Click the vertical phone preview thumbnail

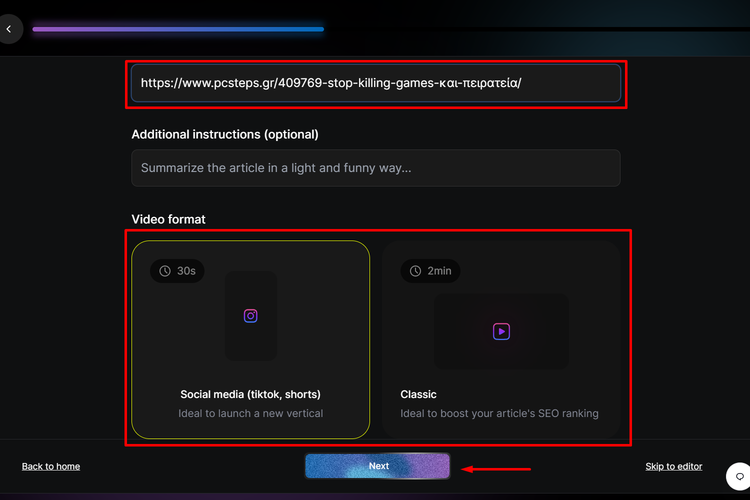coord(251,316)
